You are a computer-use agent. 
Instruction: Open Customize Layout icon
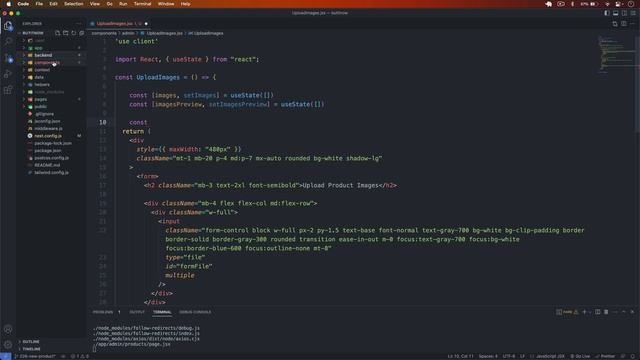pyautogui.click(x=633, y=13)
